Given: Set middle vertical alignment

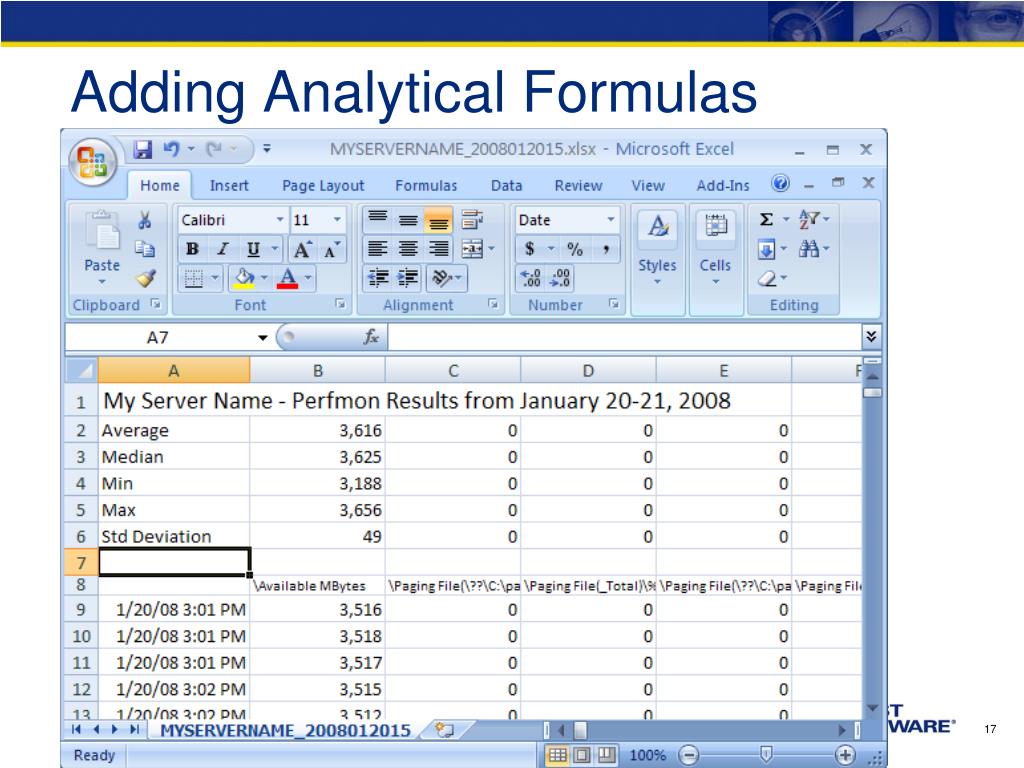Looking at the screenshot, I should (x=408, y=220).
